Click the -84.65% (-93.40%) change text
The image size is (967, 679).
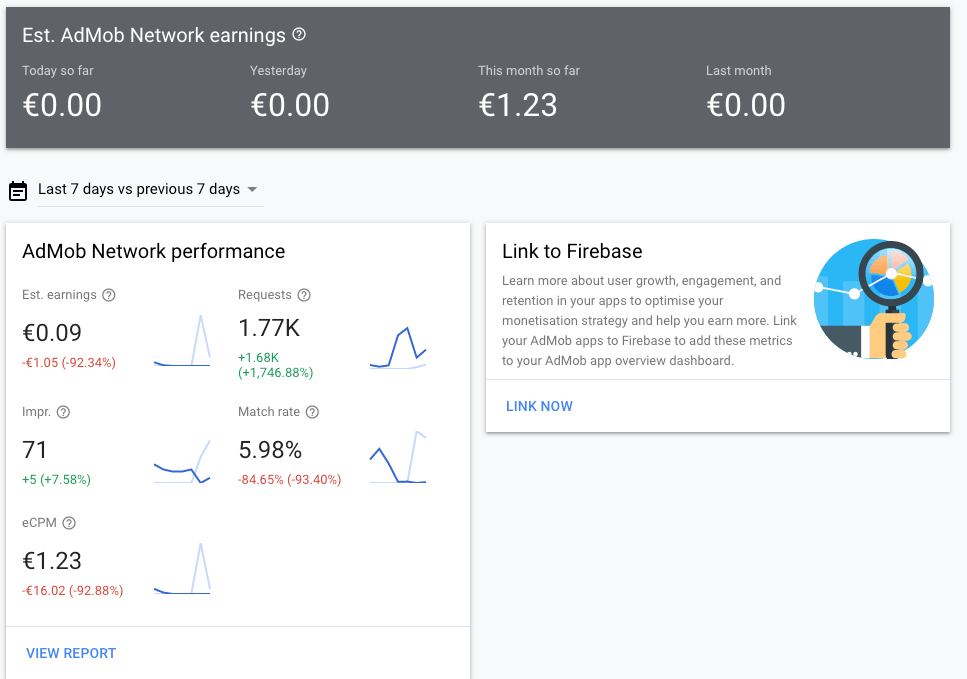pos(289,480)
